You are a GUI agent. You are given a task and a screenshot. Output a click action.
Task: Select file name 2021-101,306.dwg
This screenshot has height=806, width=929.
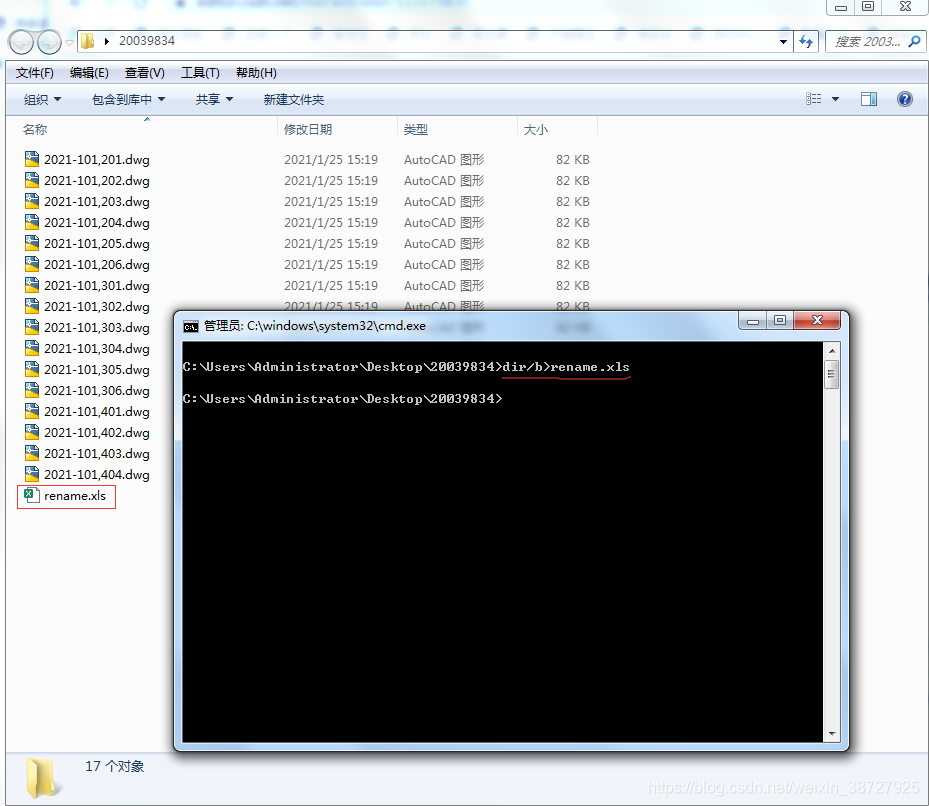(97, 391)
